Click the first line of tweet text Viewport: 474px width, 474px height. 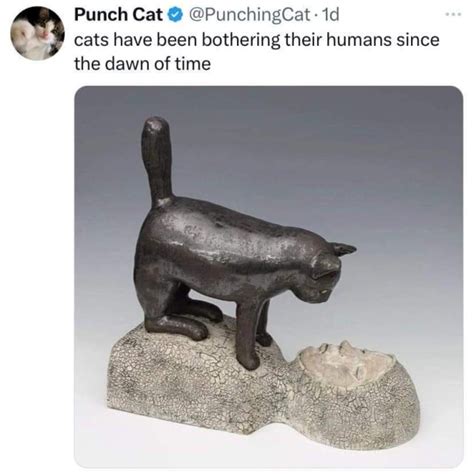tap(257, 40)
